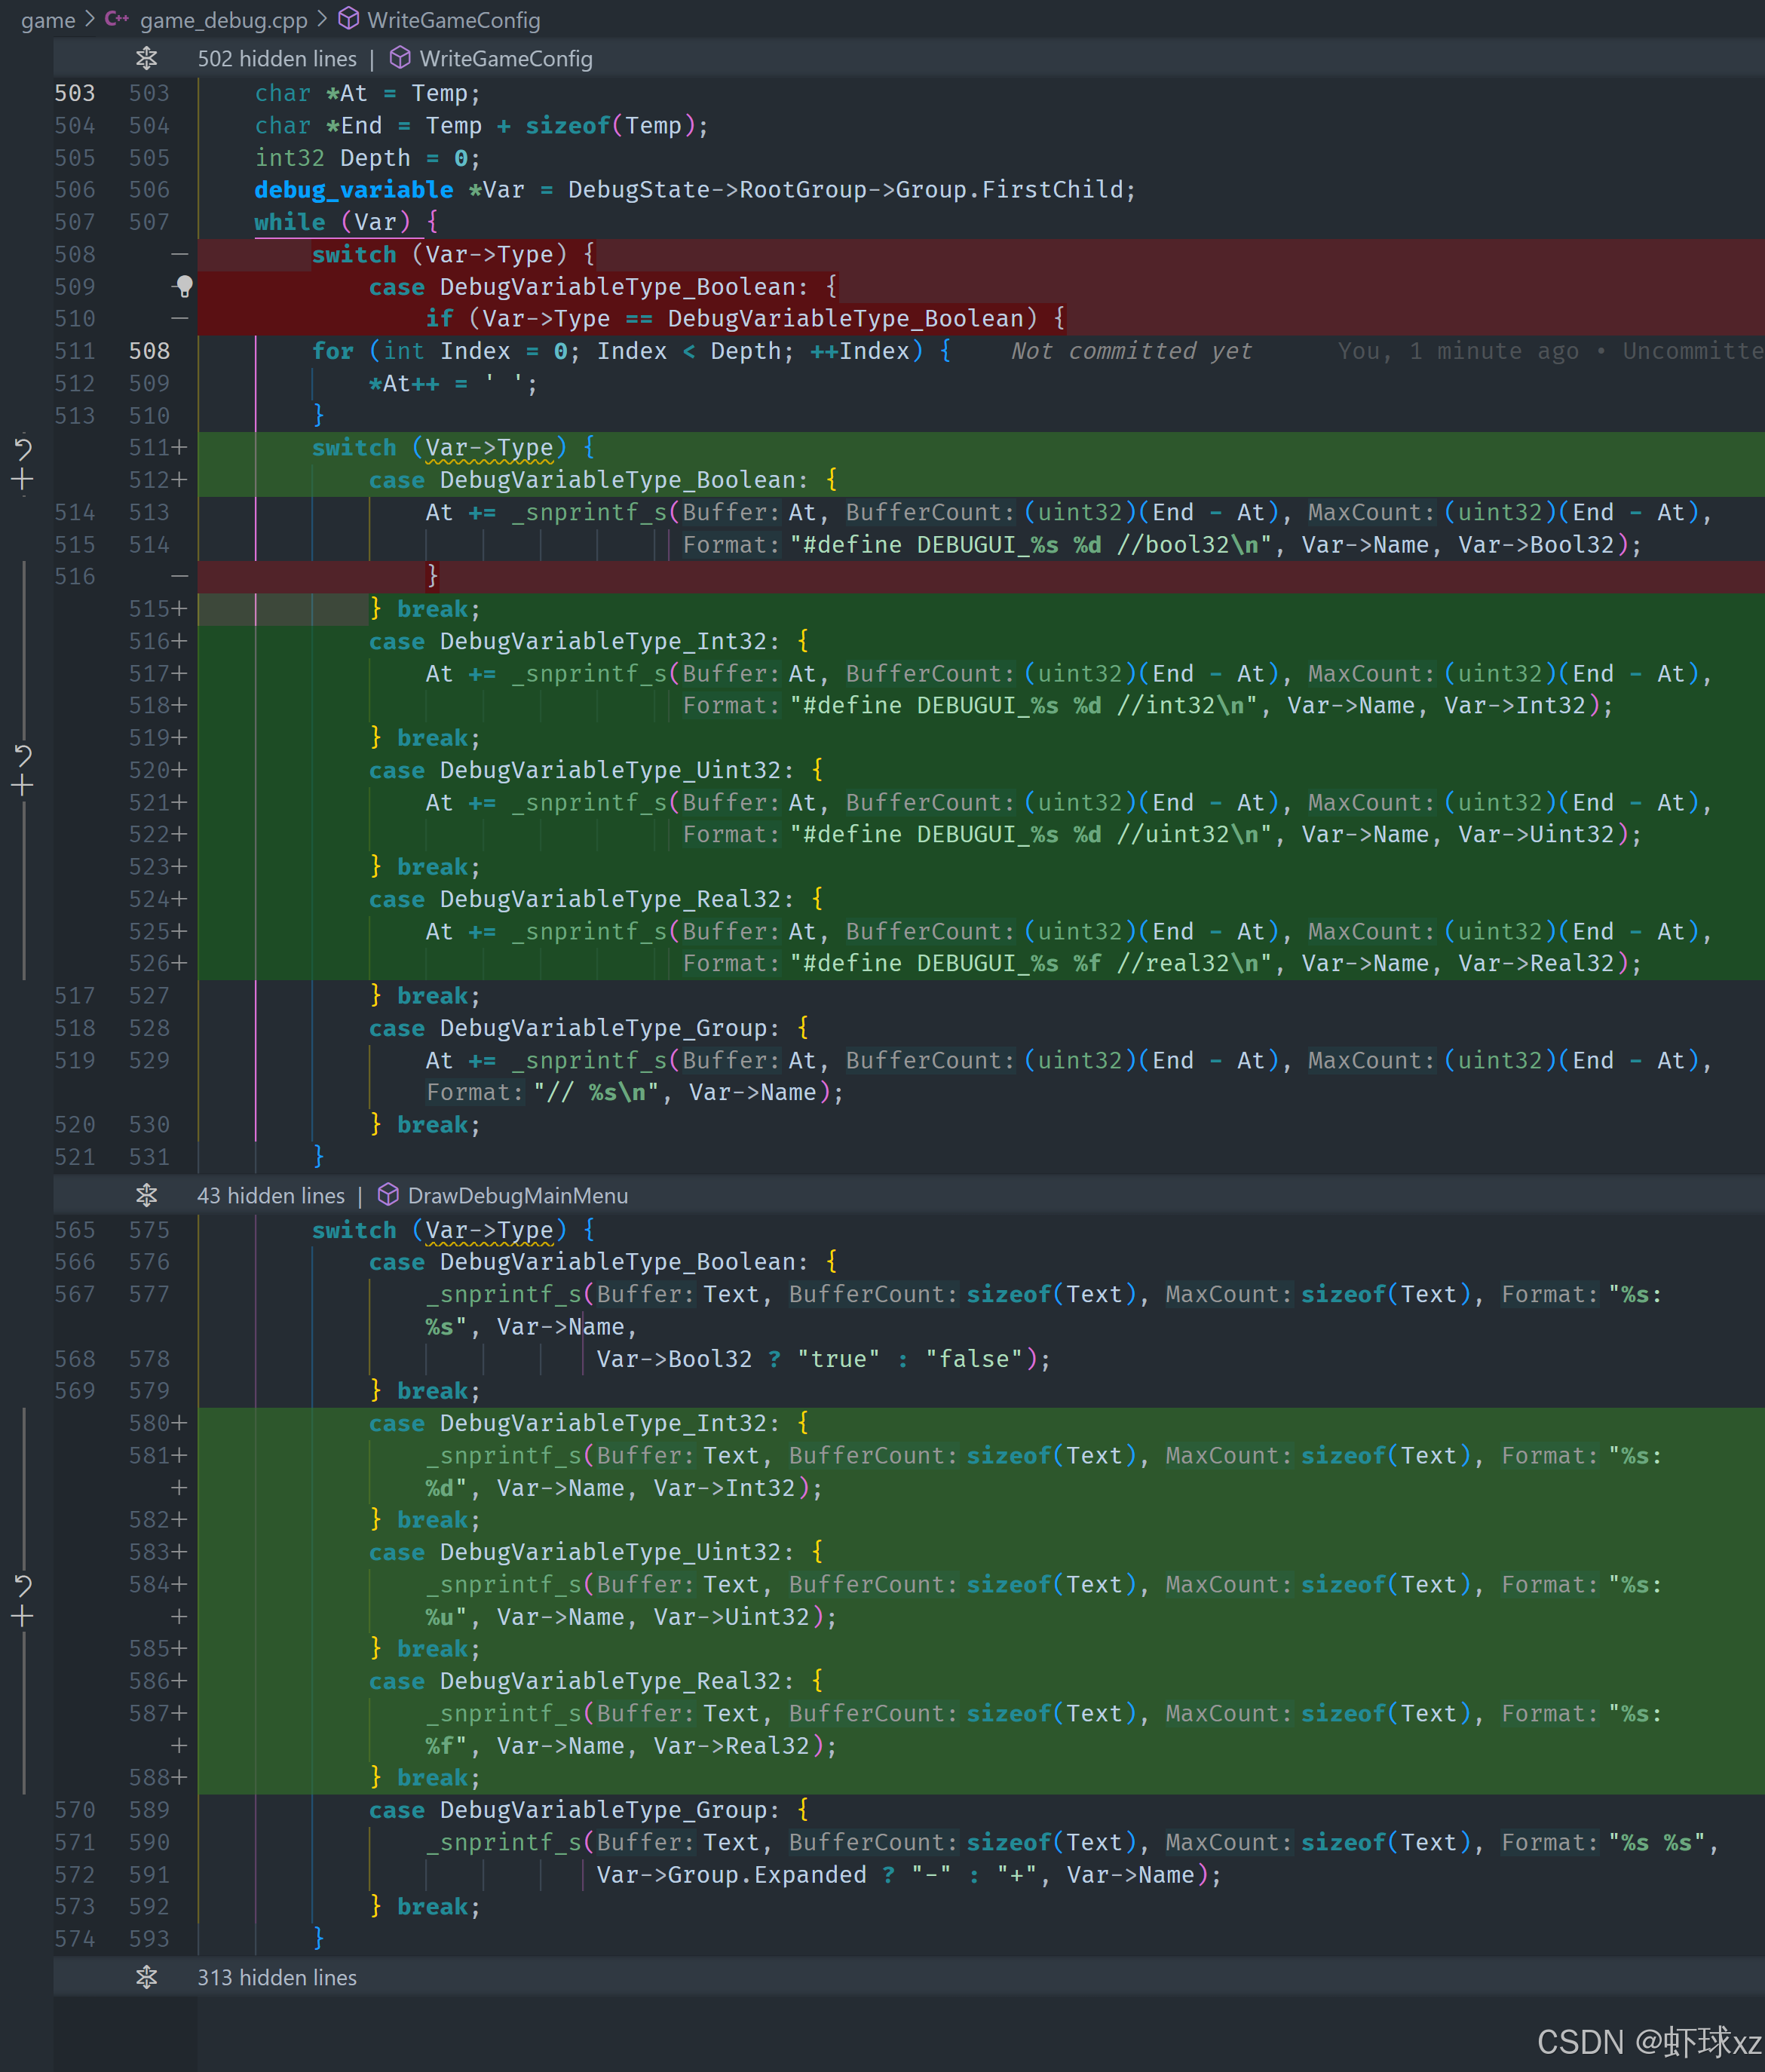Open the WriteGameConfig breadcrumb symbol
Image resolution: width=1765 pixels, height=2072 pixels.
coord(453,20)
